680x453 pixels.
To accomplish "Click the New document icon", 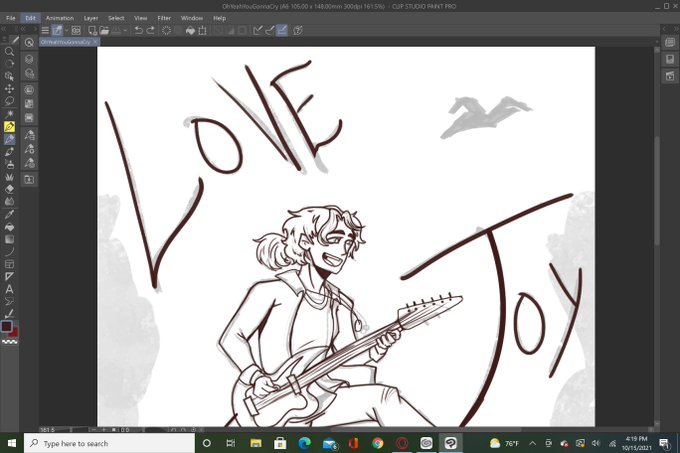I will pyautogui.click(x=92, y=30).
